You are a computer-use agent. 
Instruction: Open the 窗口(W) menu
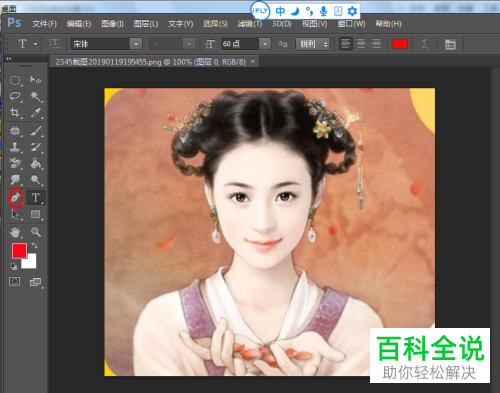coord(351,24)
